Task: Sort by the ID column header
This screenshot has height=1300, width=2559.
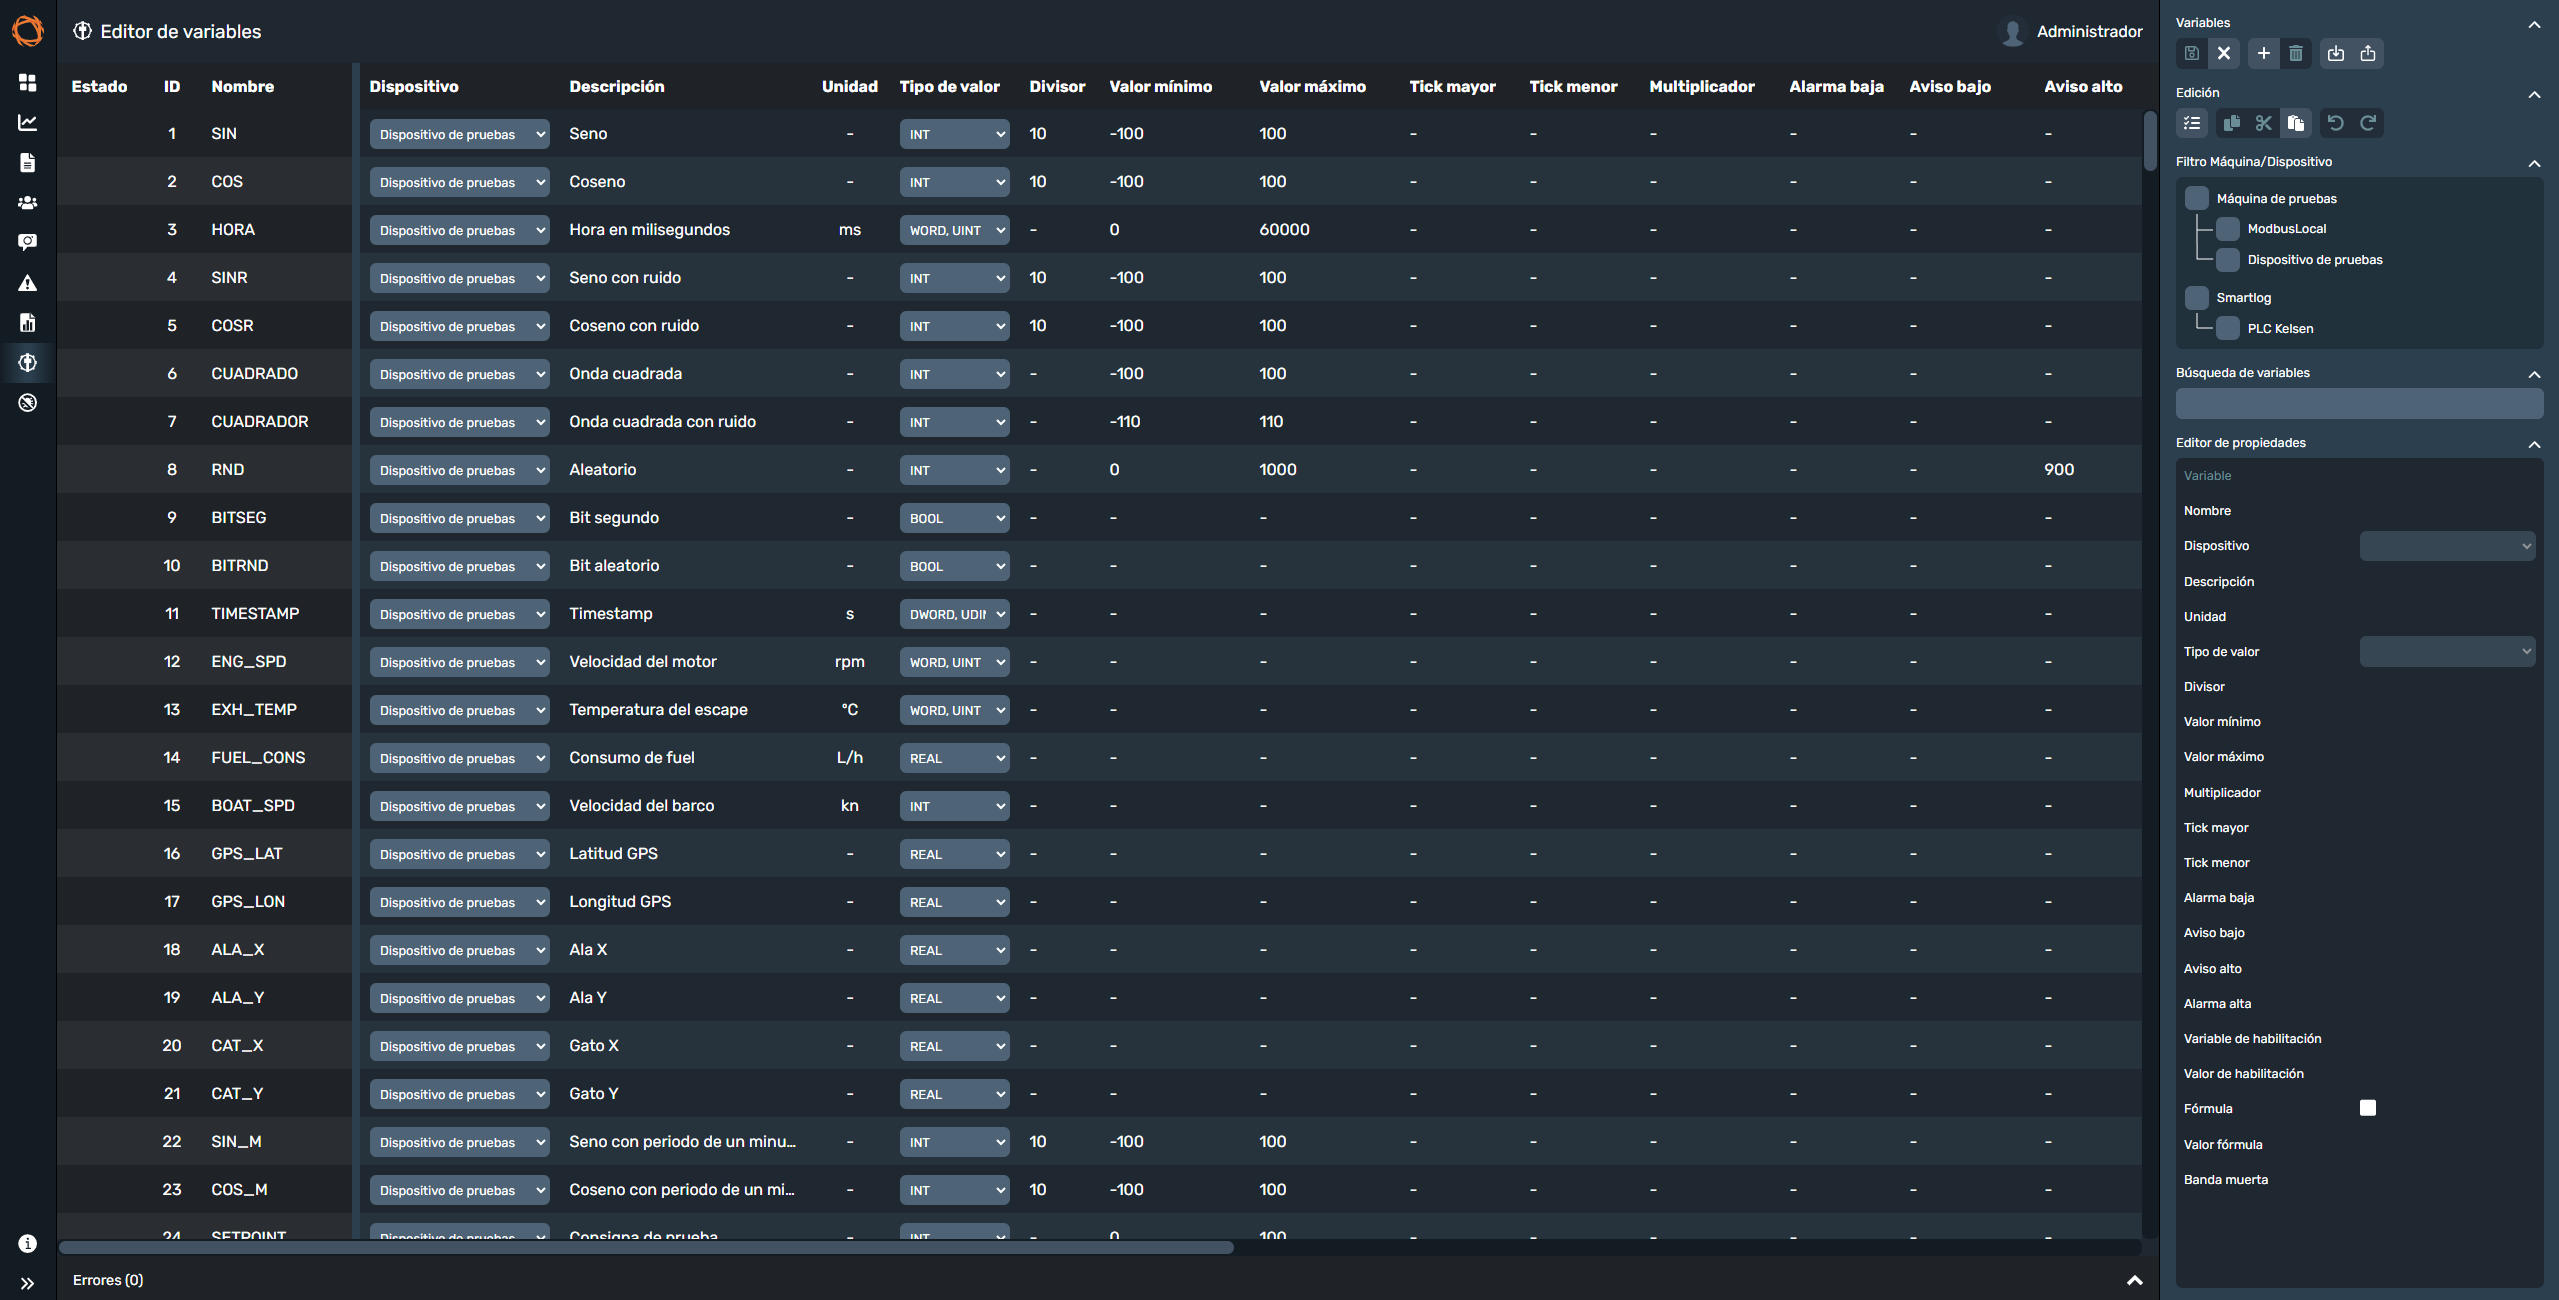Action: [x=172, y=86]
